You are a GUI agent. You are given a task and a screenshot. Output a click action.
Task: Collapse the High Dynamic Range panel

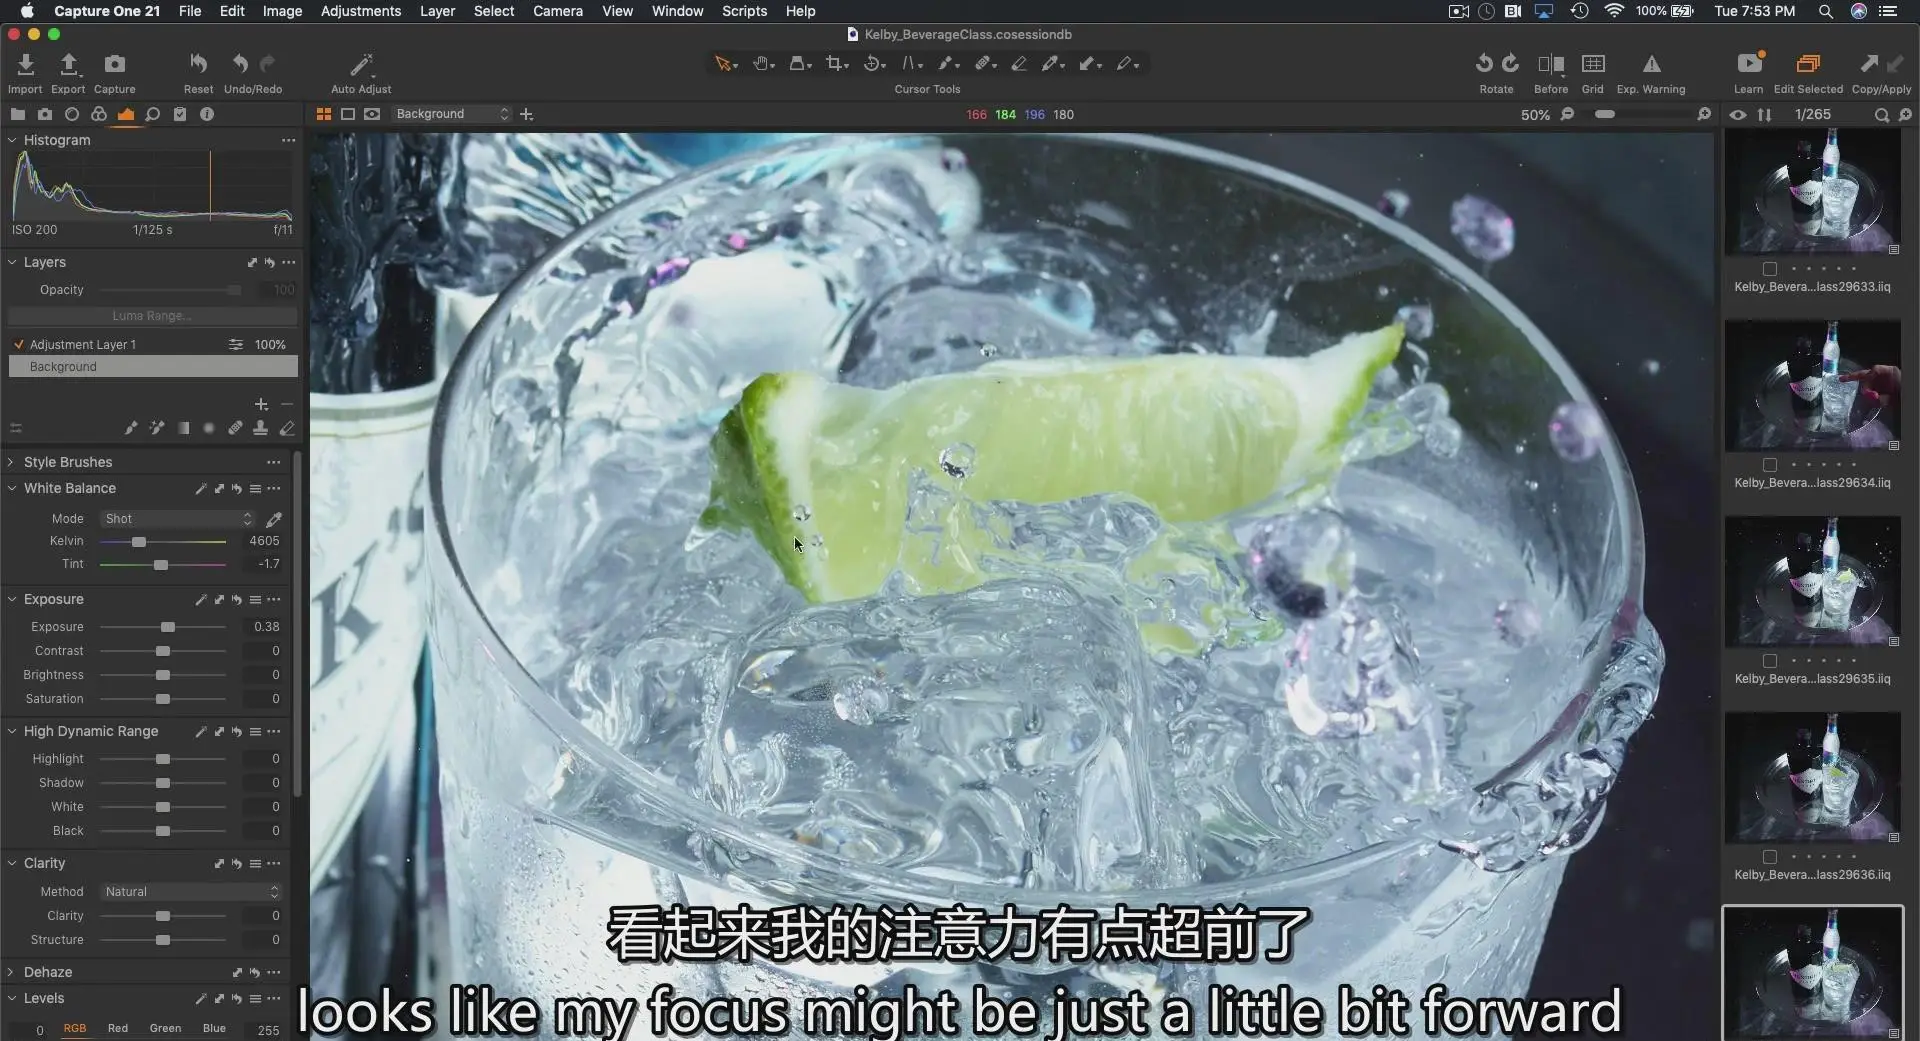tap(11, 731)
